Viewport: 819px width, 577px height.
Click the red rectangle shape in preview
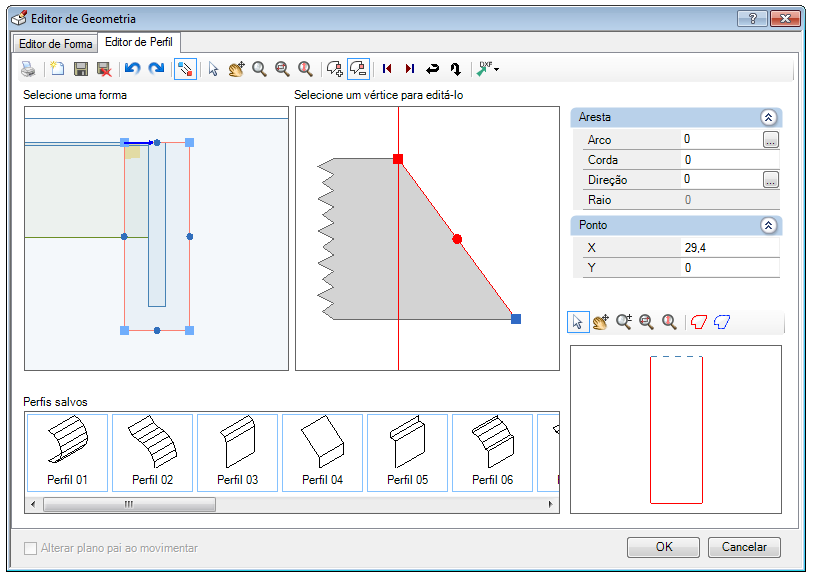676,430
